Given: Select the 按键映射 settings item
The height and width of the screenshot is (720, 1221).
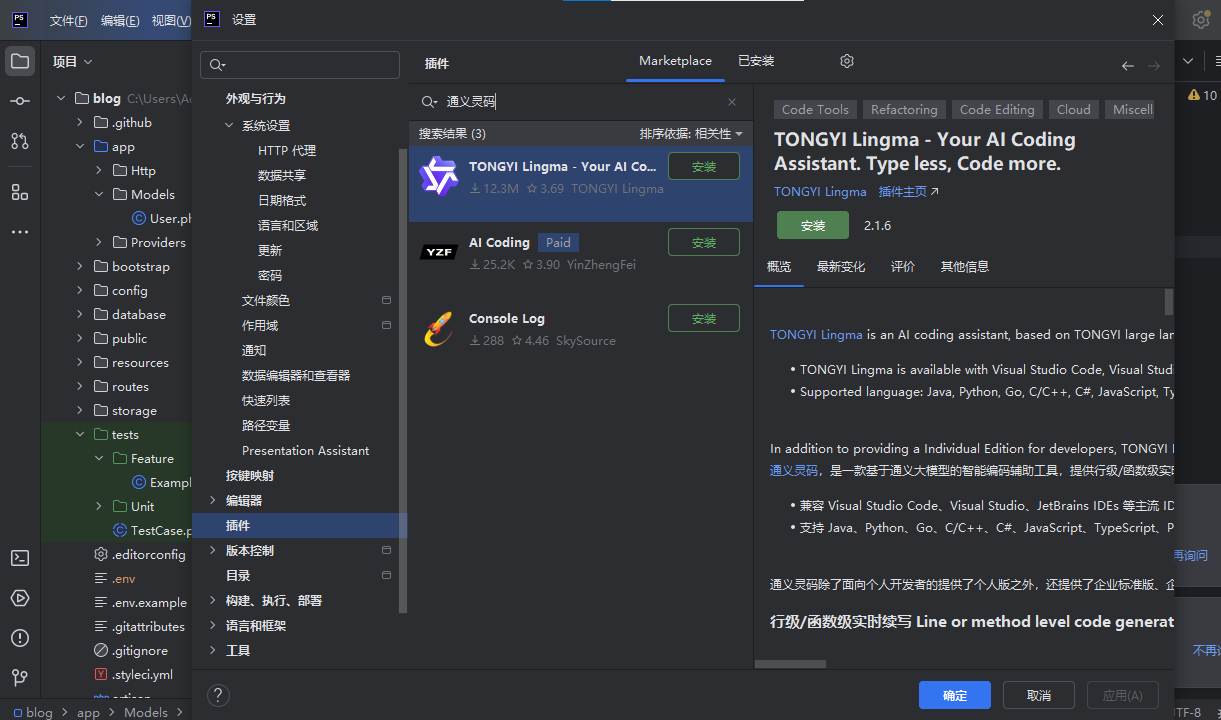Looking at the screenshot, I should pos(250,475).
